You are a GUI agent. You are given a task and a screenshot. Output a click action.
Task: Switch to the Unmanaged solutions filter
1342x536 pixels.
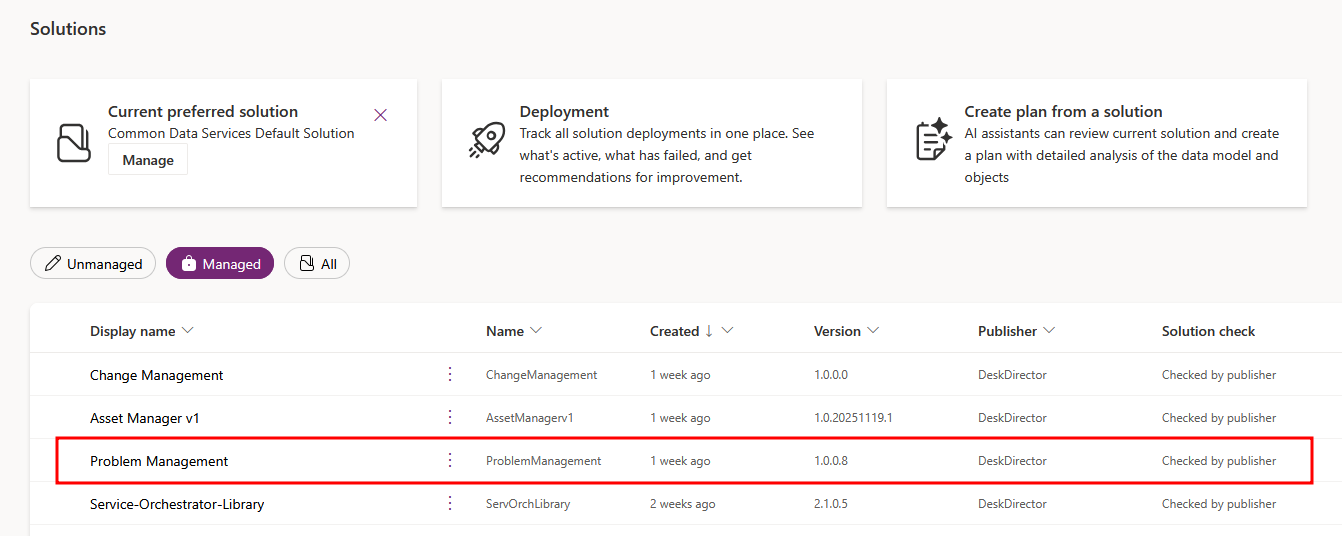click(x=93, y=264)
